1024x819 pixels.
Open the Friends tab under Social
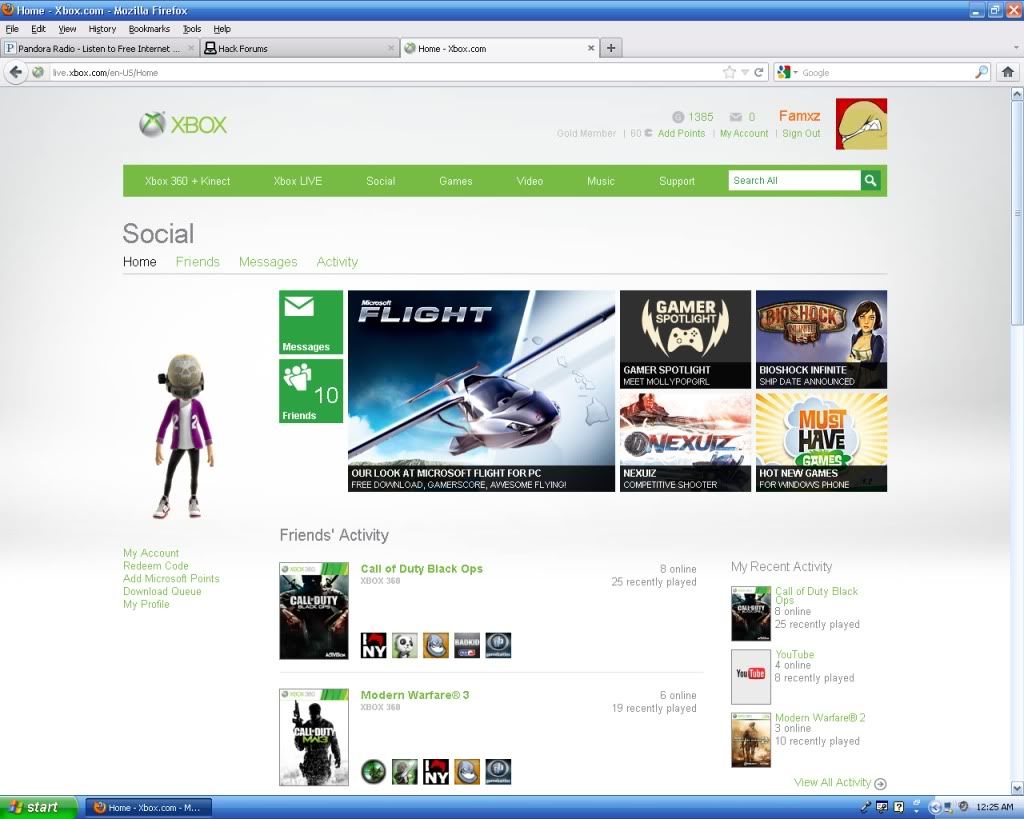click(x=198, y=262)
